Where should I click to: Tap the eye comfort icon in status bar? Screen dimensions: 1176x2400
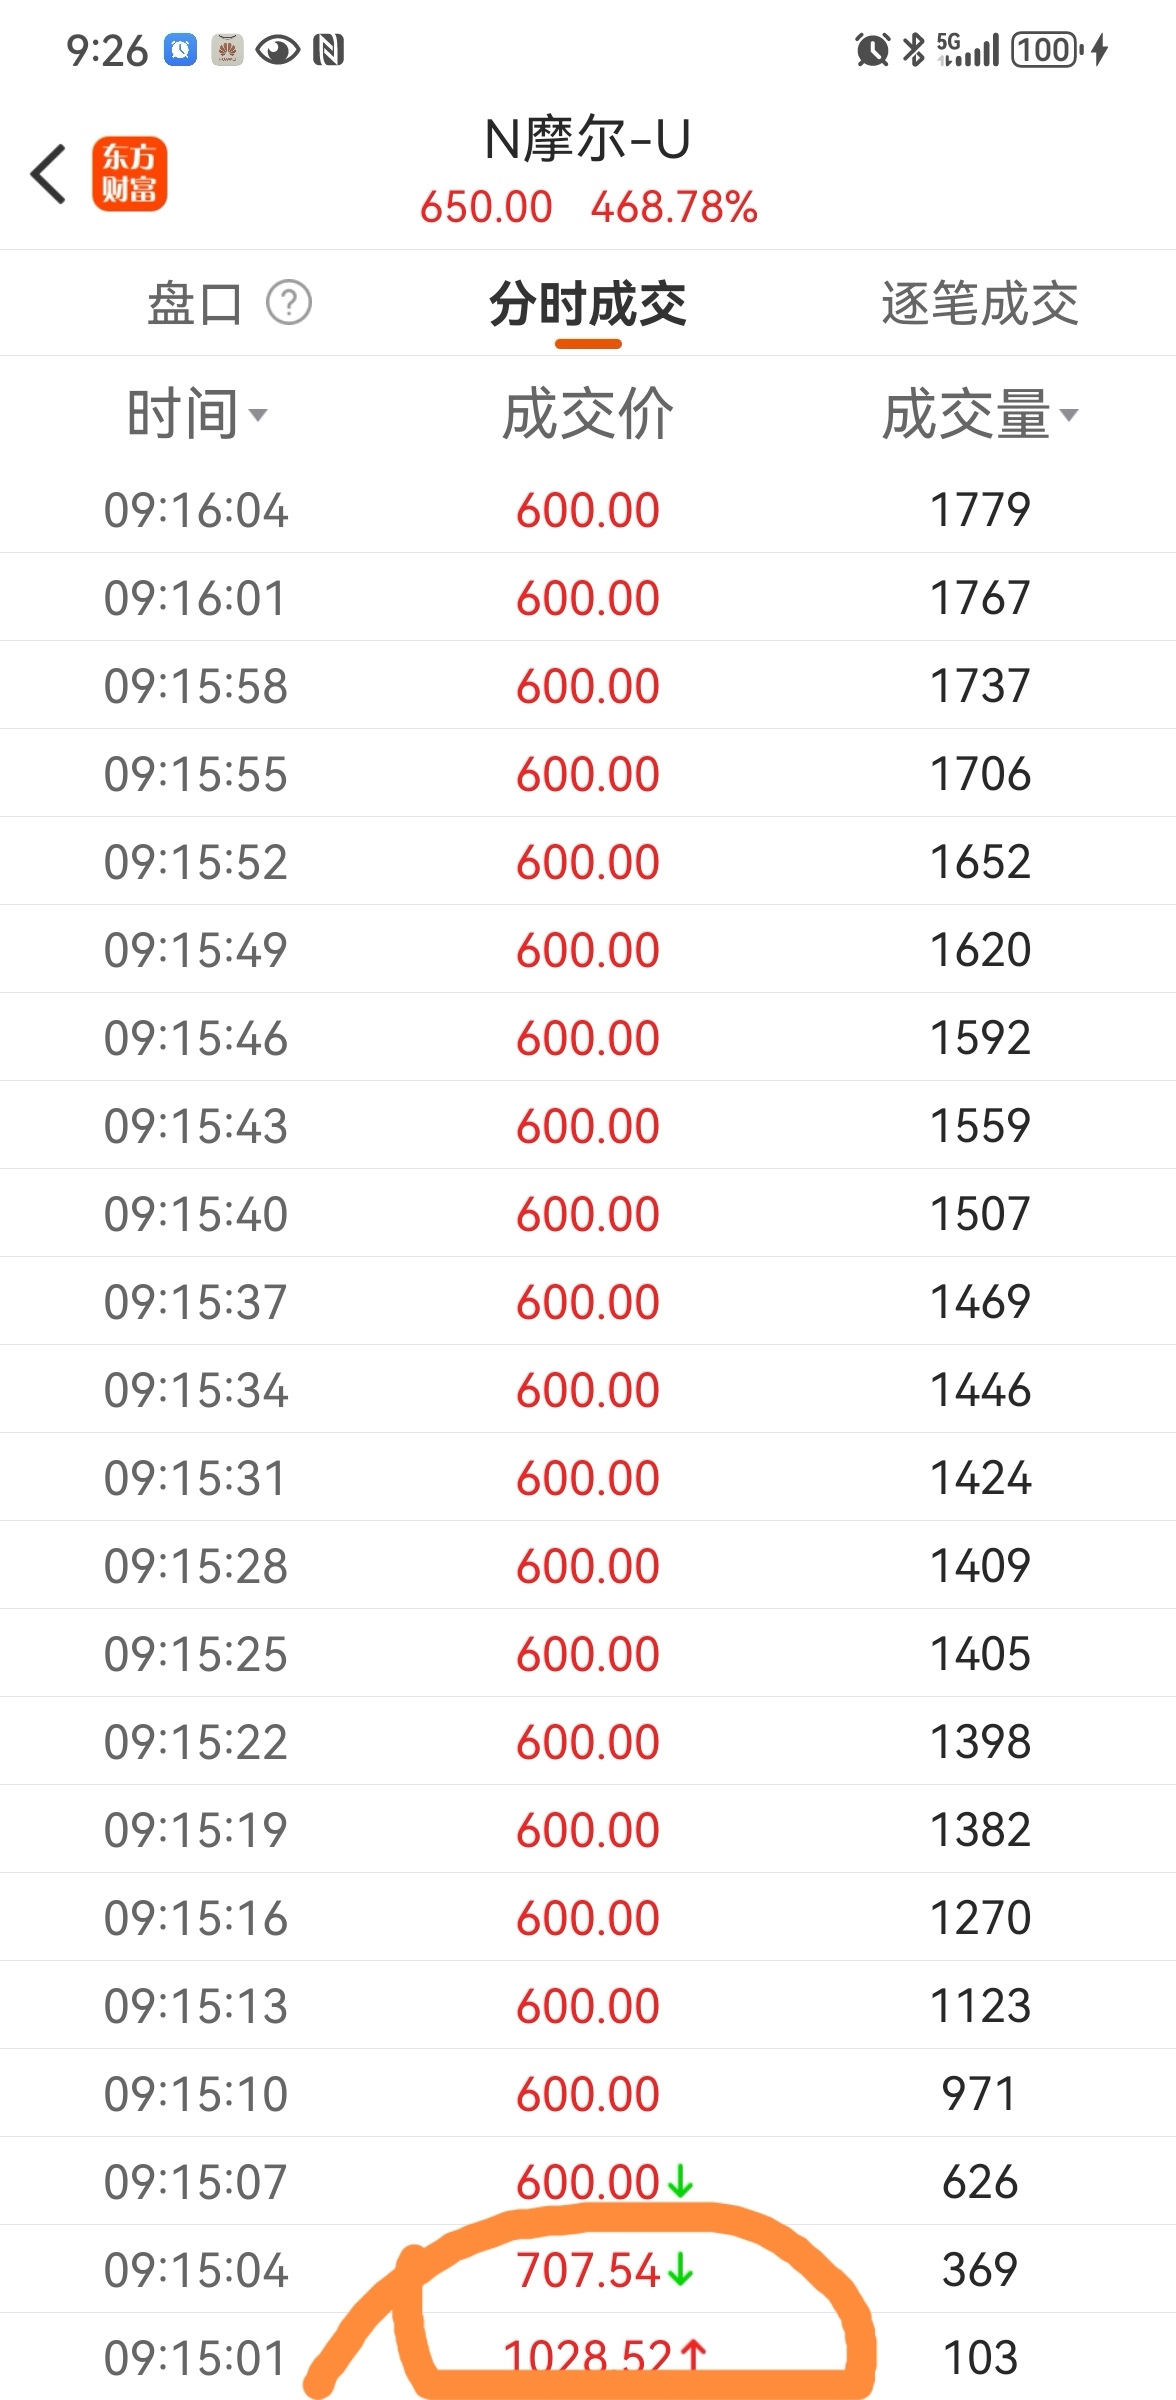[277, 49]
